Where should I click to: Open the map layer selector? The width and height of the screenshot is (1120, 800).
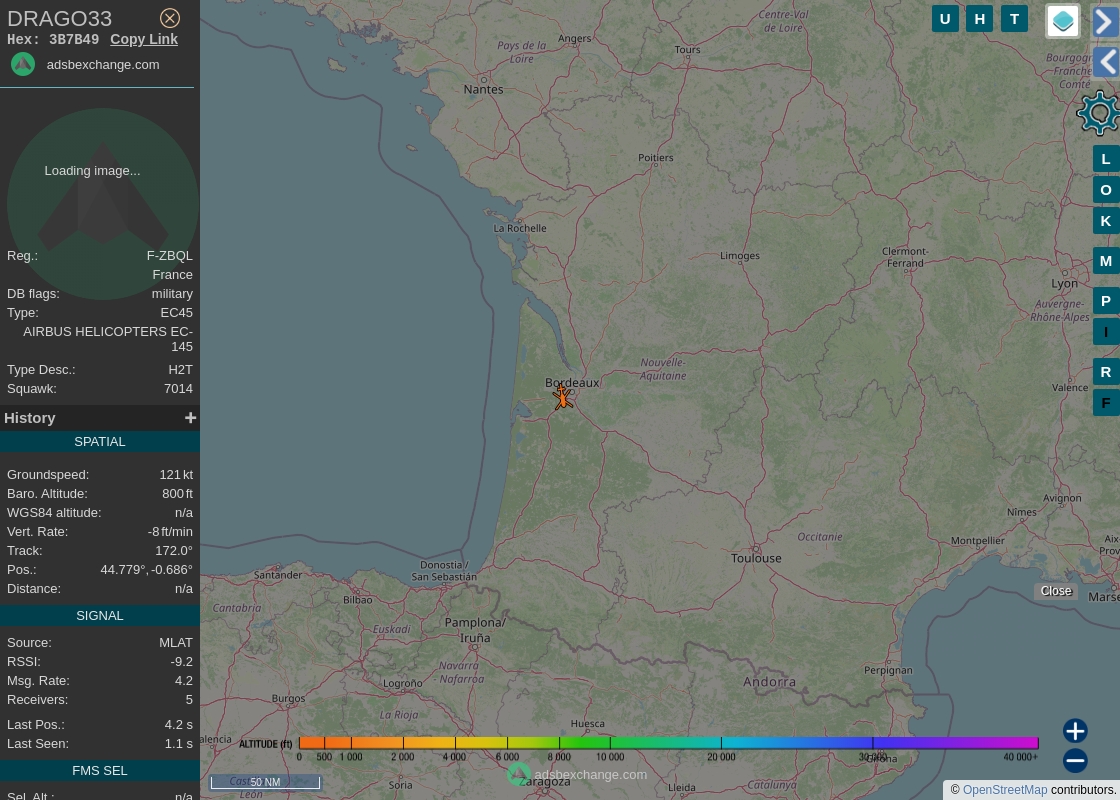point(1062,21)
